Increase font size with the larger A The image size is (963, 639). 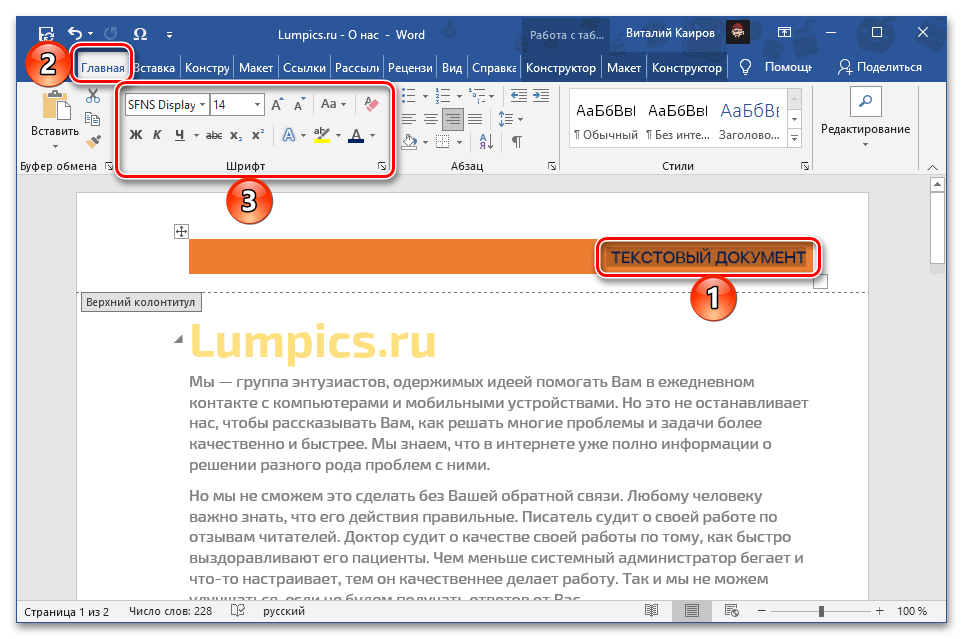coord(277,104)
